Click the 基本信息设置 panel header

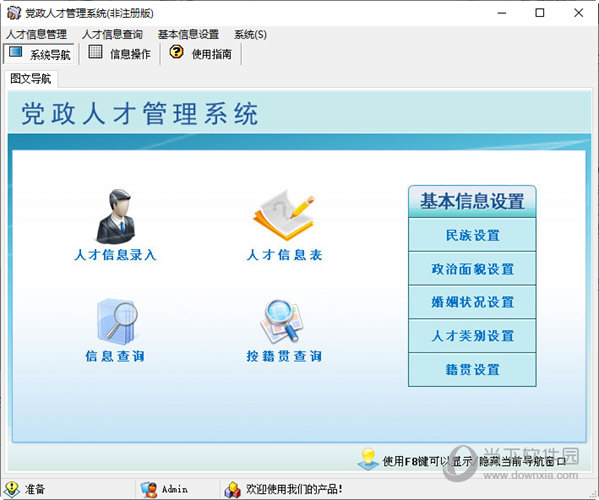472,201
